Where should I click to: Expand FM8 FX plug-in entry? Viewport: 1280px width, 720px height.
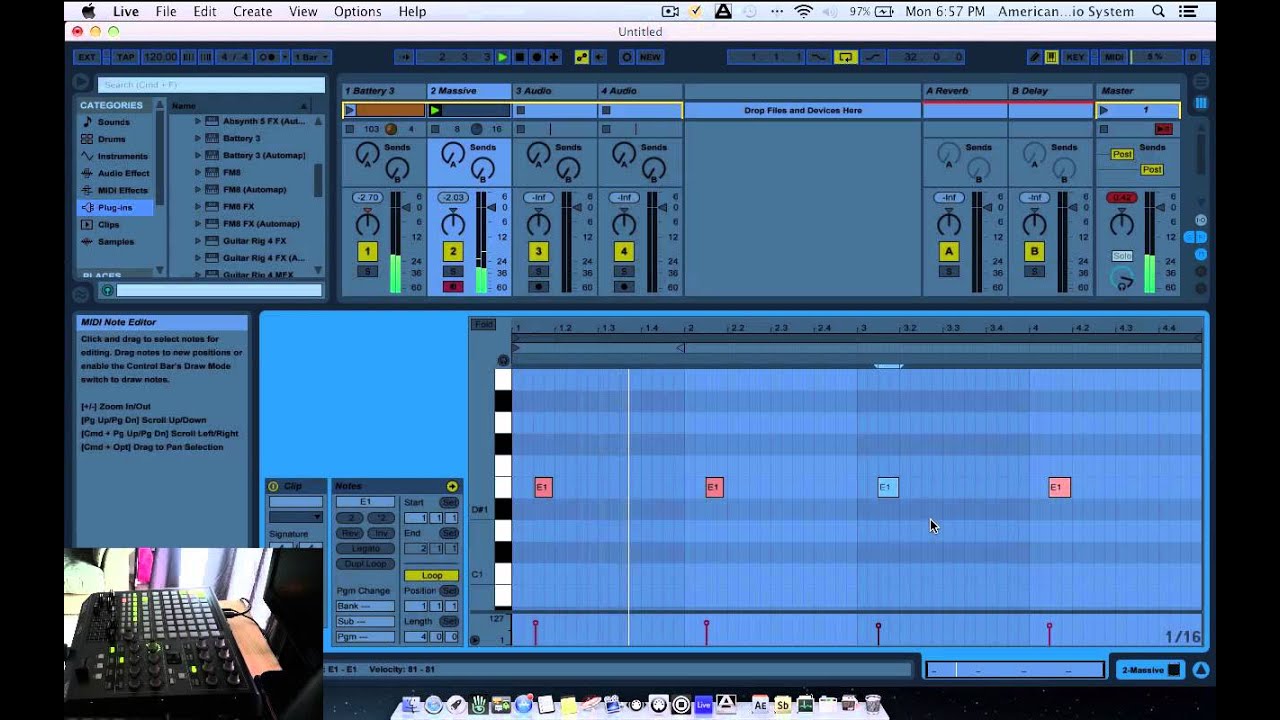click(x=198, y=206)
